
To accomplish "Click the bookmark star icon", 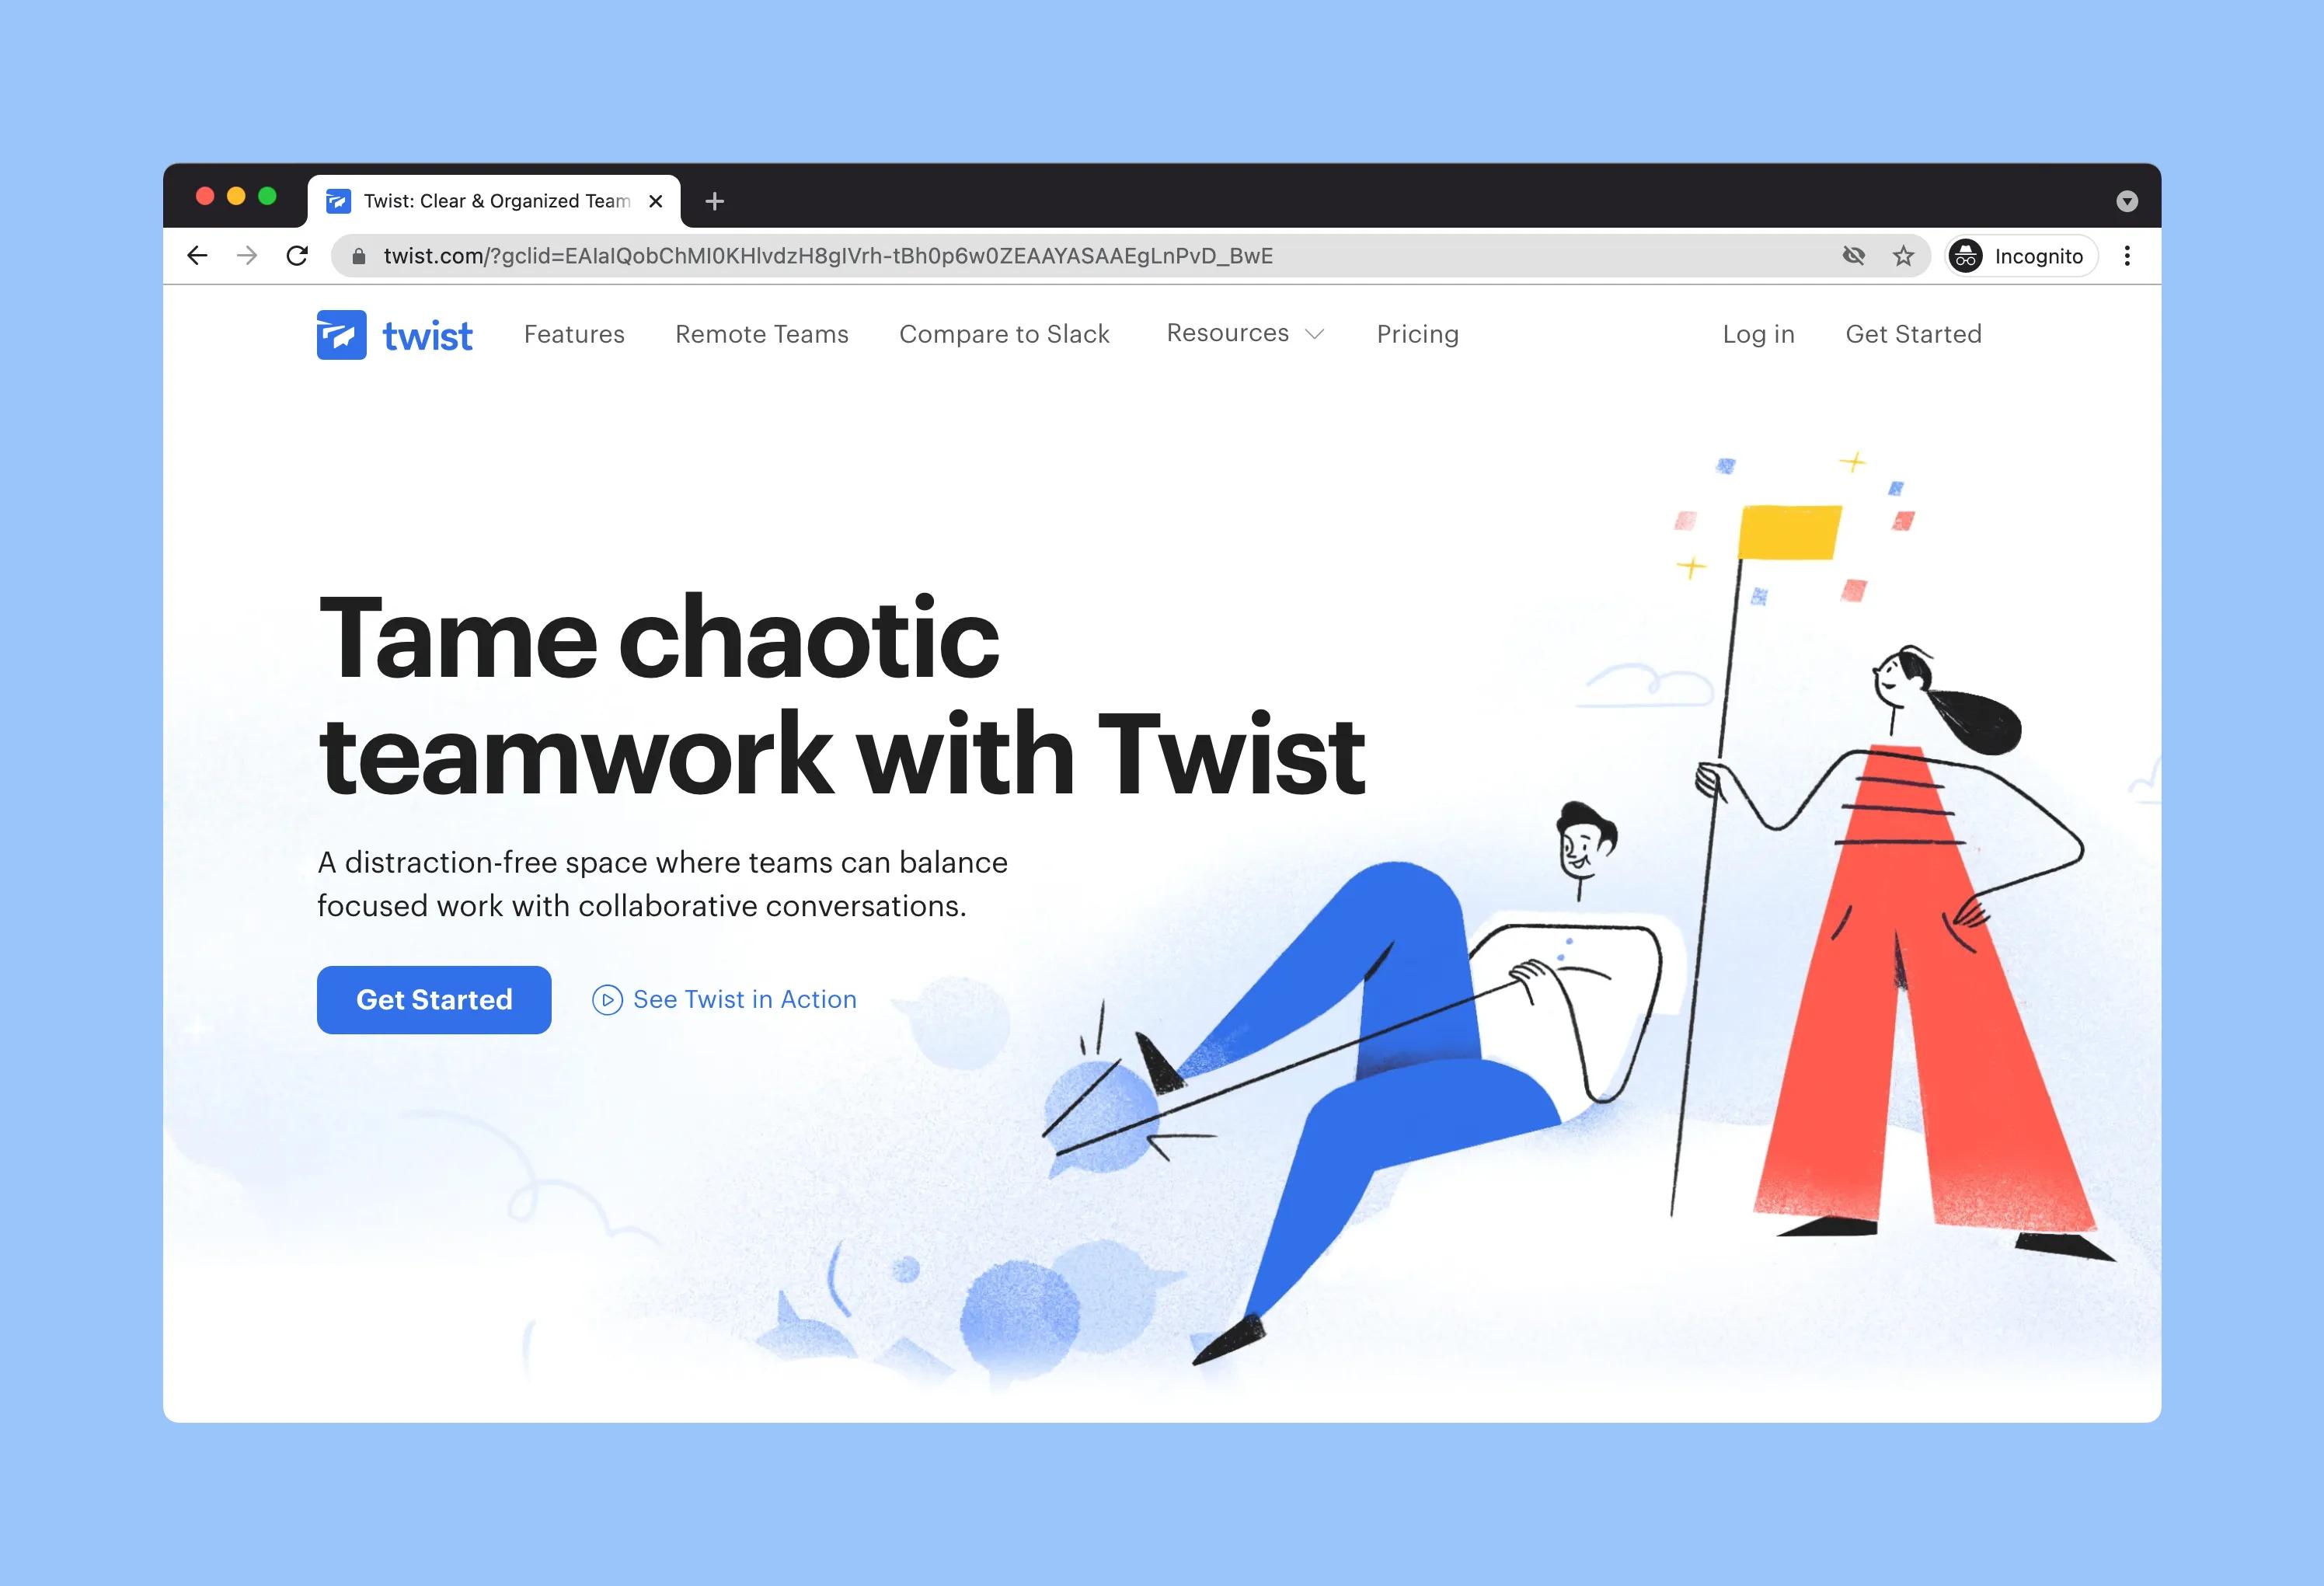I will pyautogui.click(x=1904, y=254).
